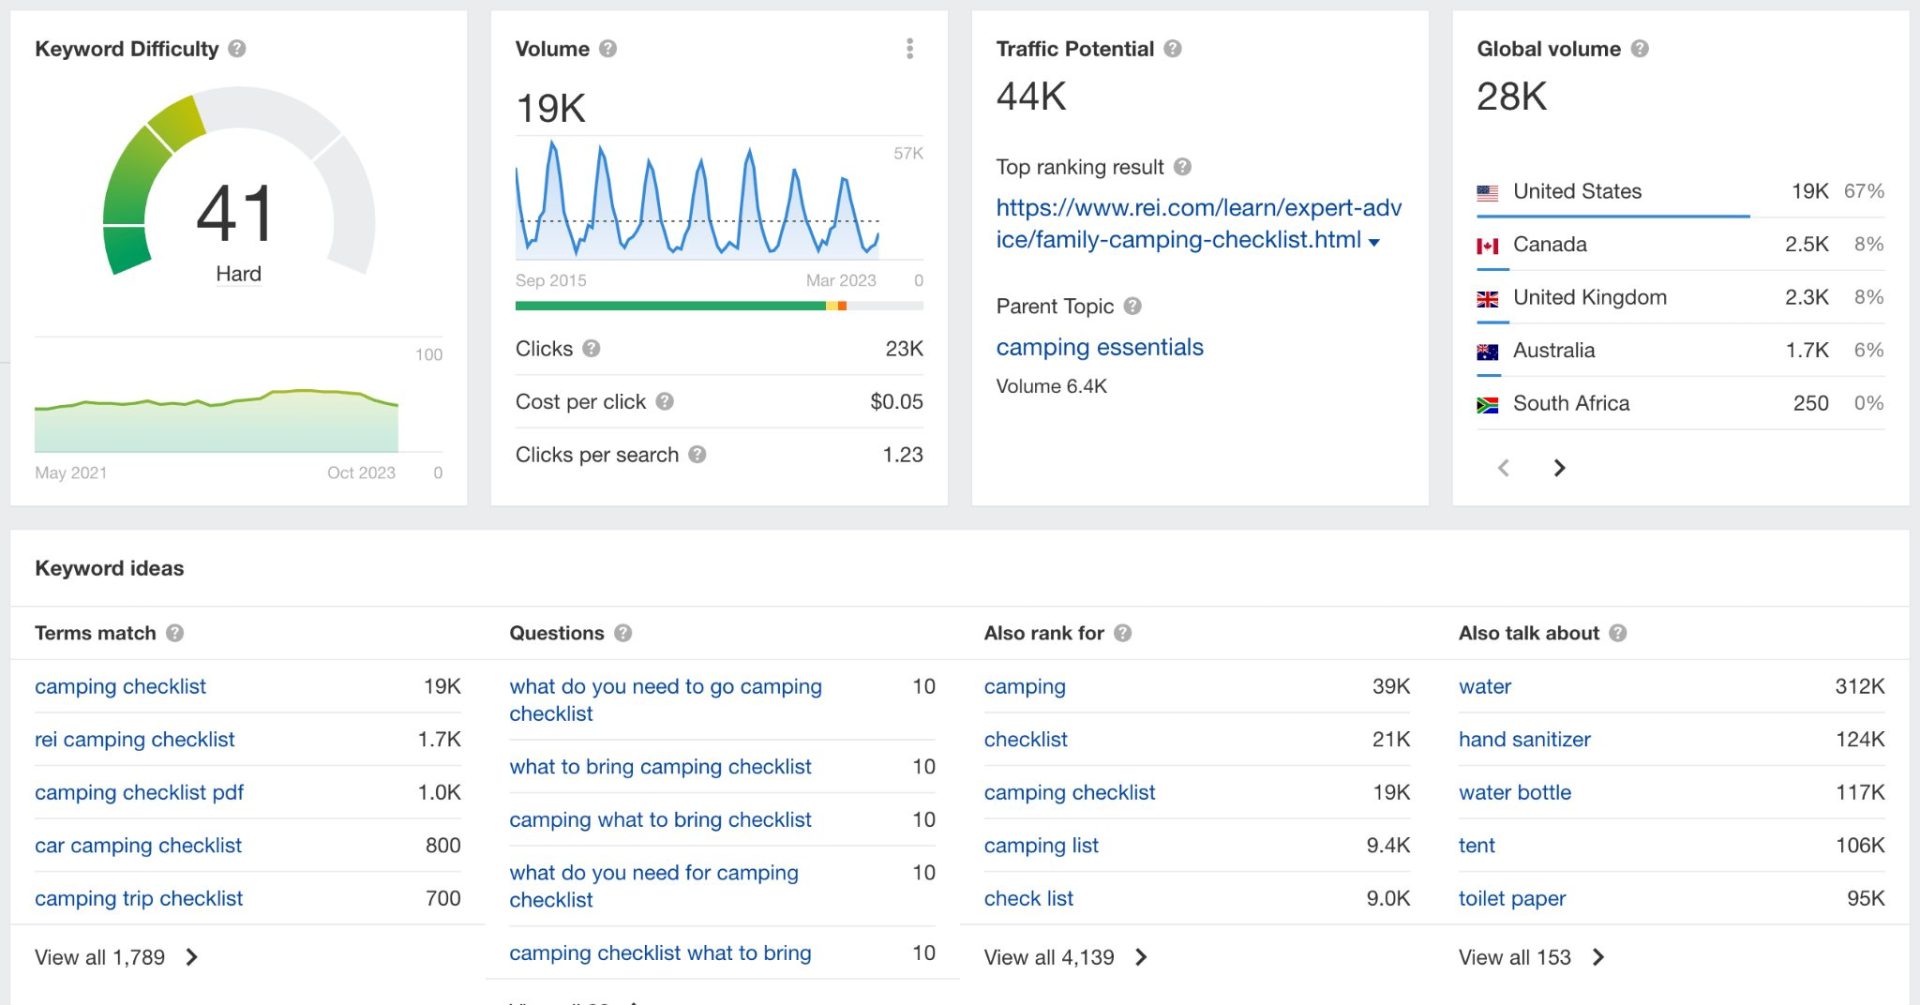The height and width of the screenshot is (1005, 1920).
Task: Open 'toilet paper' keyword
Action: click(1512, 898)
